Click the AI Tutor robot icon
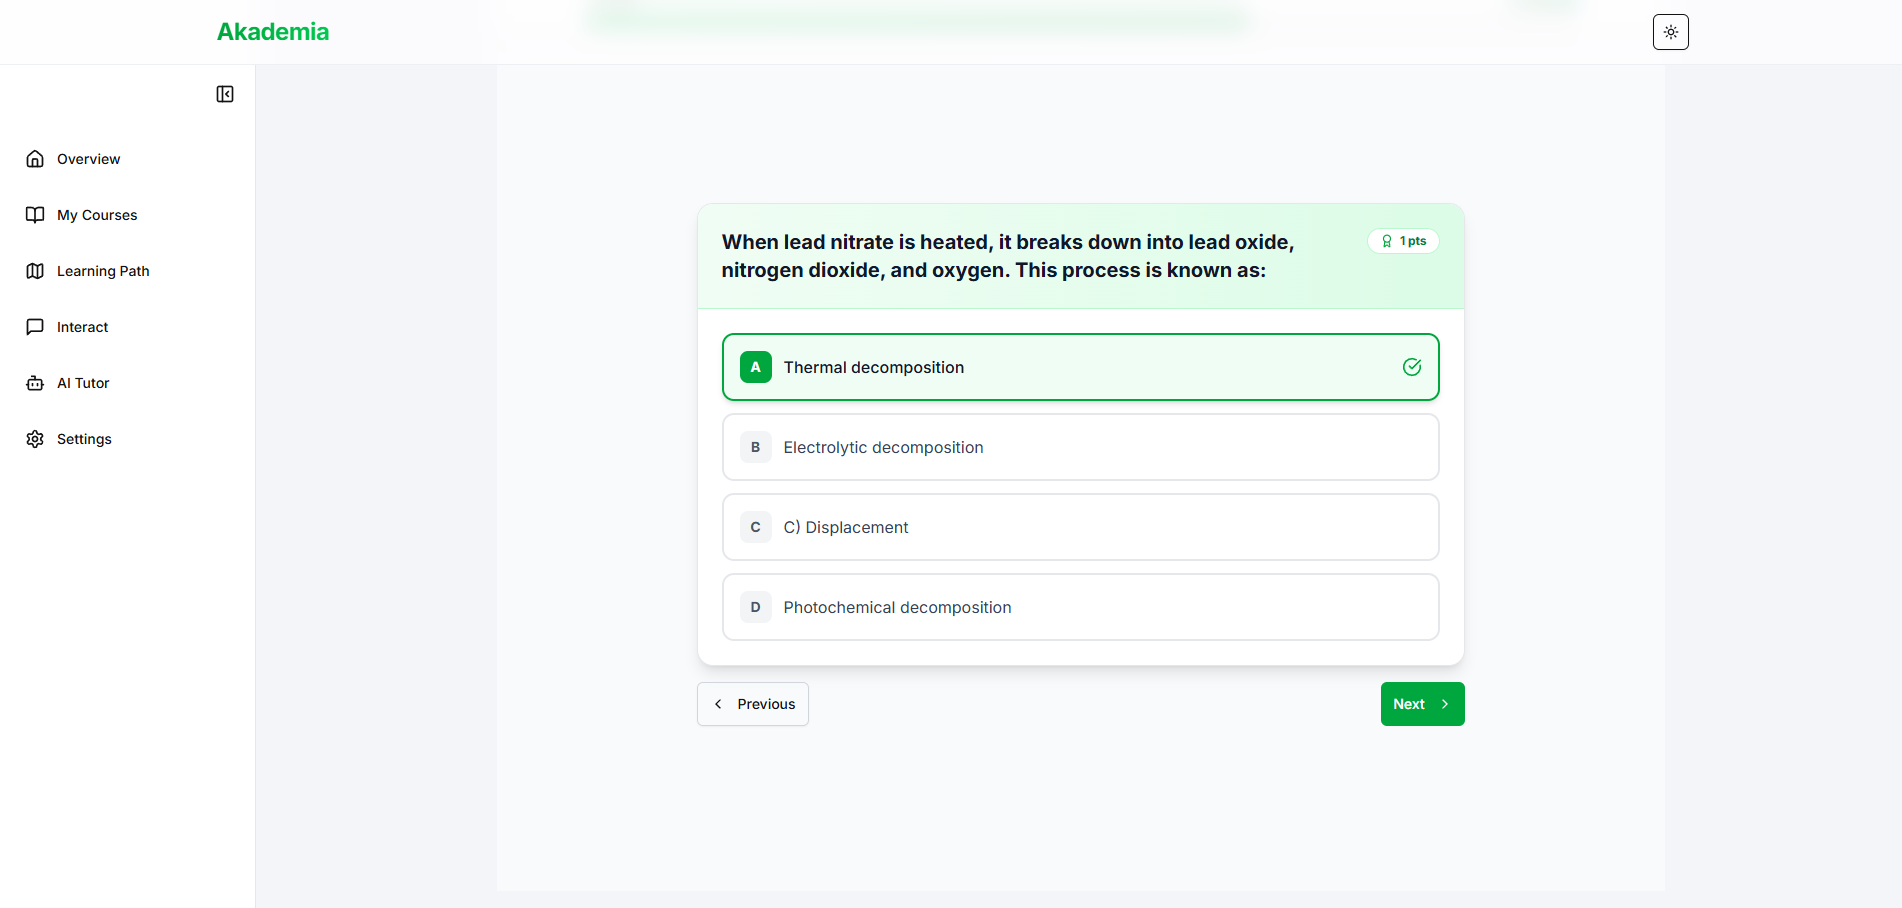This screenshot has width=1902, height=908. click(35, 383)
